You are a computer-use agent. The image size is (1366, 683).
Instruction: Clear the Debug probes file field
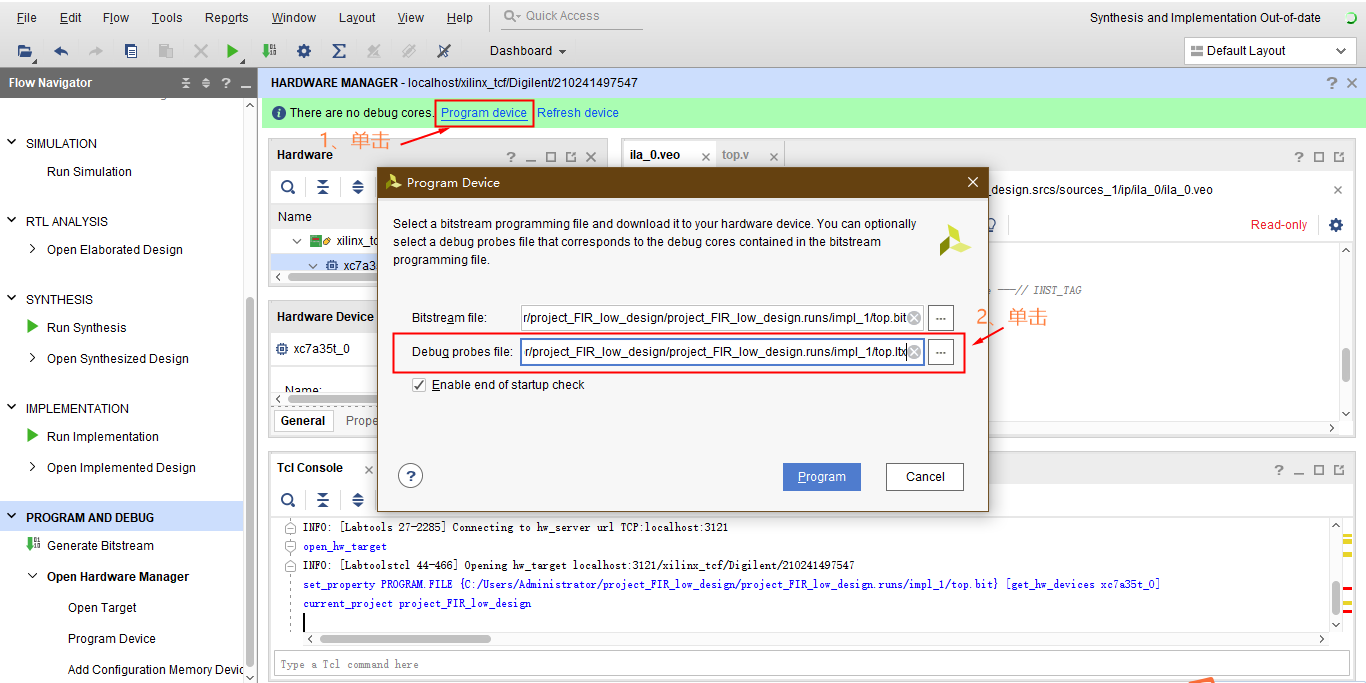(x=914, y=352)
